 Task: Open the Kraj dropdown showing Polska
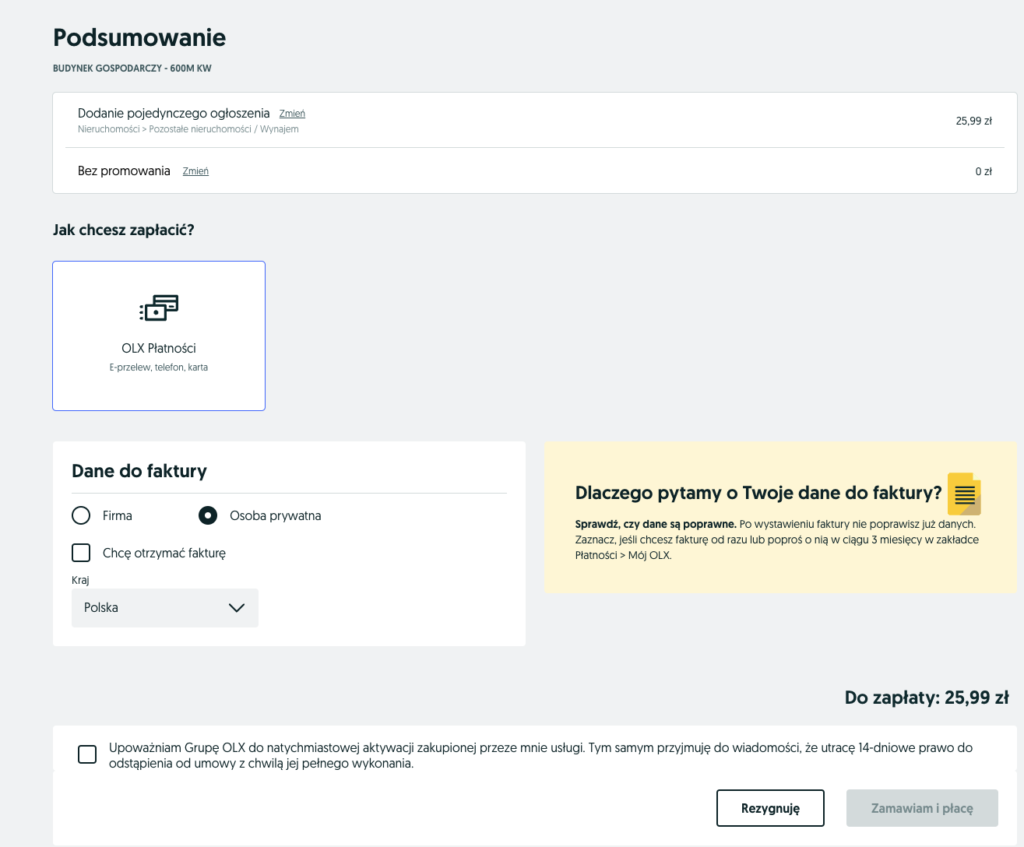(x=165, y=607)
